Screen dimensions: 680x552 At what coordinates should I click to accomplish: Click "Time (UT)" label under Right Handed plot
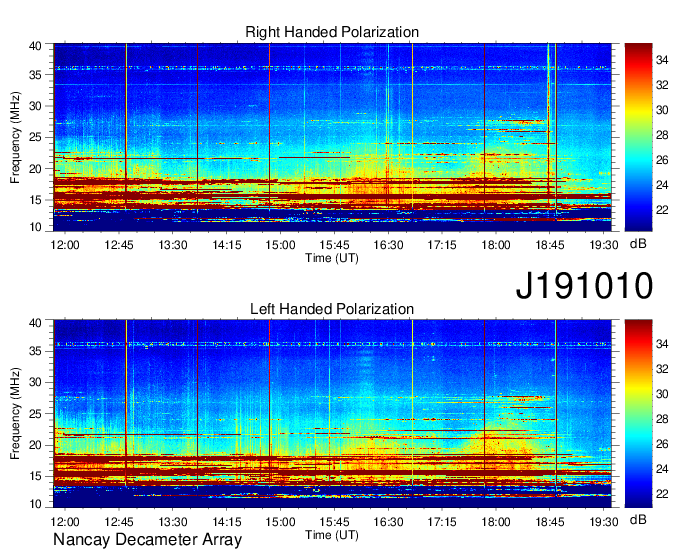coord(332,258)
